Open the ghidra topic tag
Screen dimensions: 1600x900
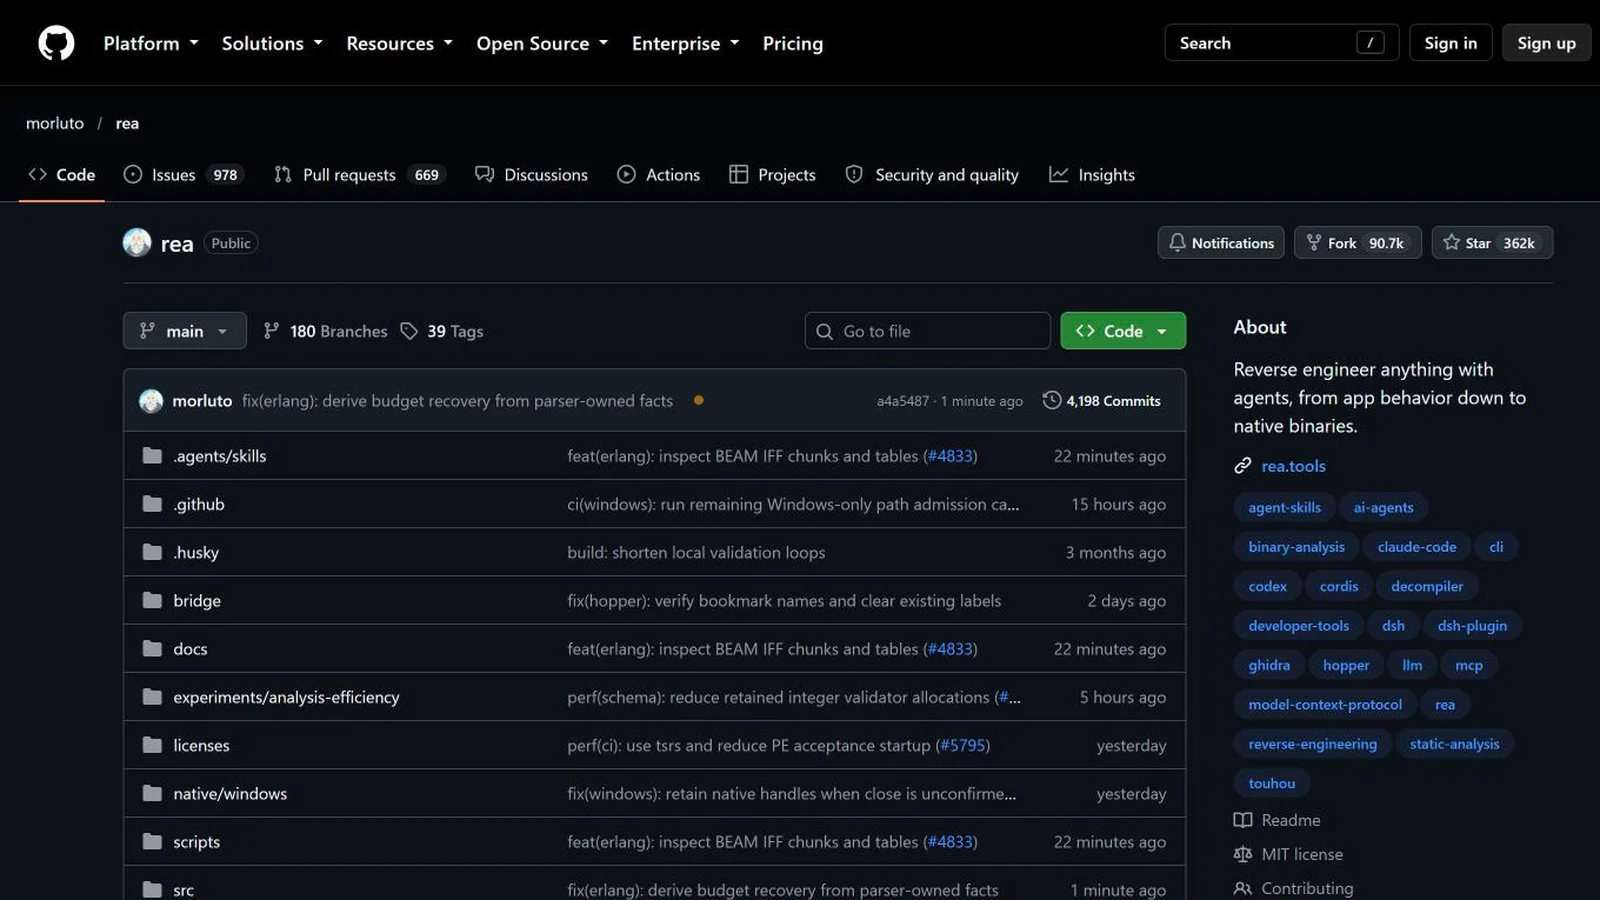1269,665
